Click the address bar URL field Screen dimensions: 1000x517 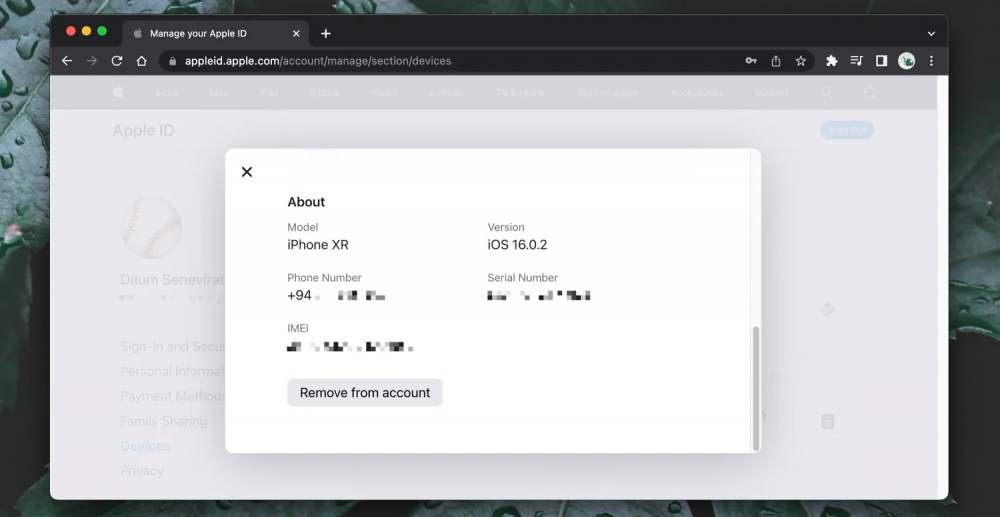[x=450, y=61]
